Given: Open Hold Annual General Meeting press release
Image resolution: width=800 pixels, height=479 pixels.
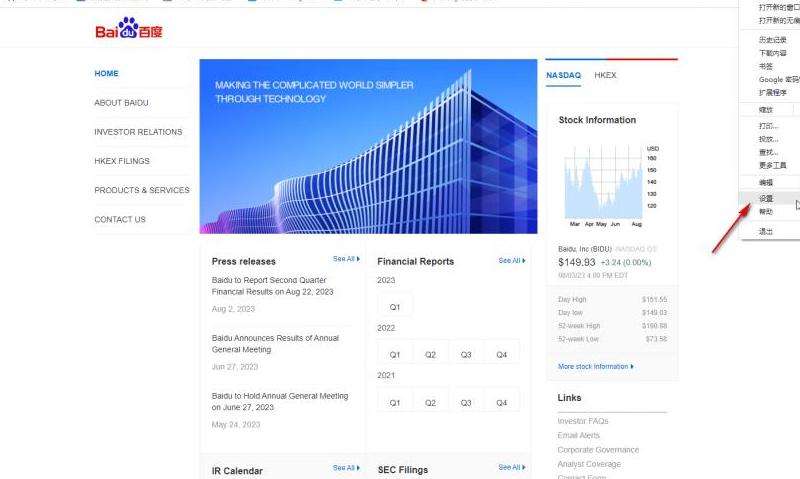Looking at the screenshot, I should (x=280, y=401).
